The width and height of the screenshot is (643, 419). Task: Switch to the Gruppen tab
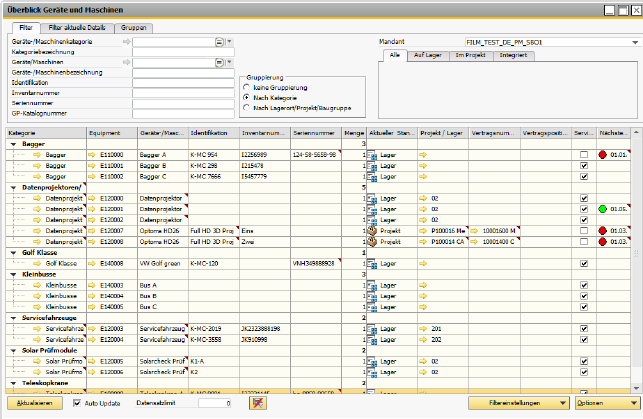click(x=134, y=27)
